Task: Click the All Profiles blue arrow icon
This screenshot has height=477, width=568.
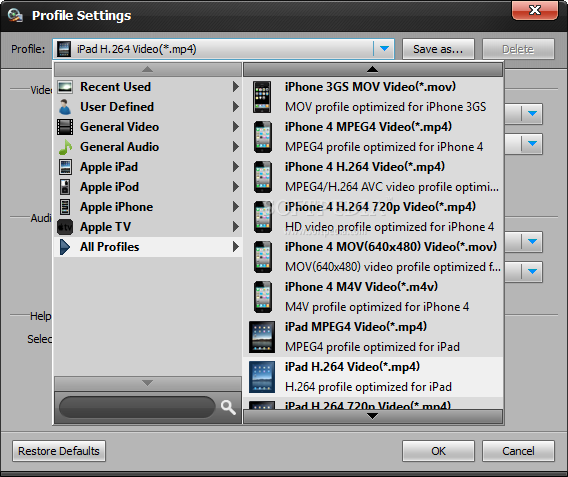Action: tap(65, 247)
